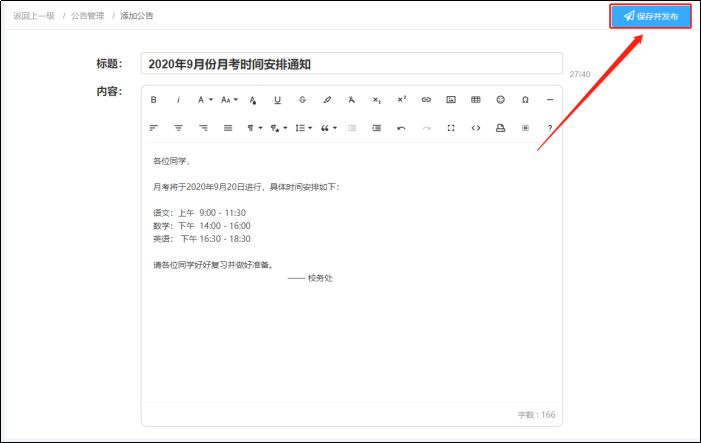
Task: Click the insert image icon
Action: (451, 100)
